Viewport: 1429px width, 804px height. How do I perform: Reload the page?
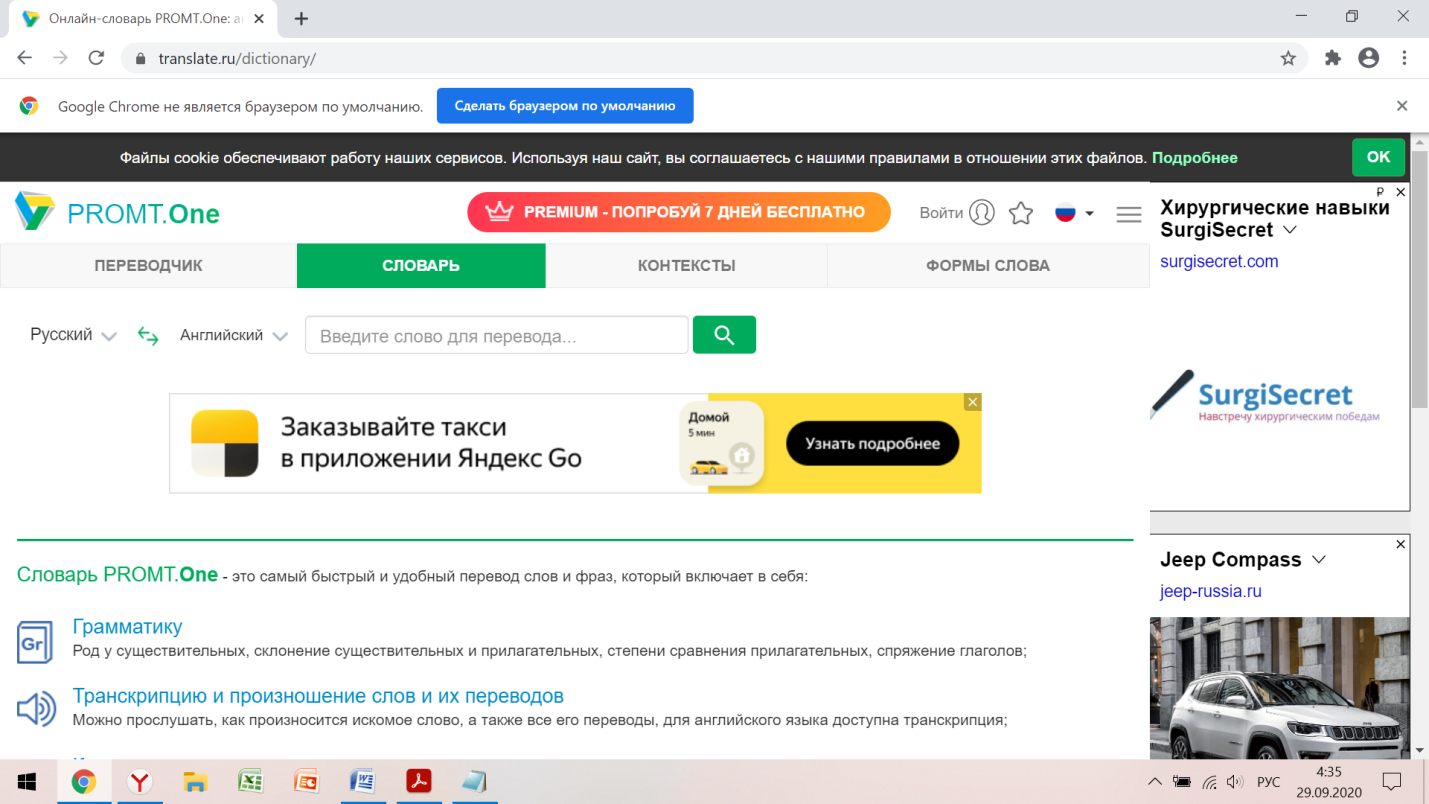(96, 58)
